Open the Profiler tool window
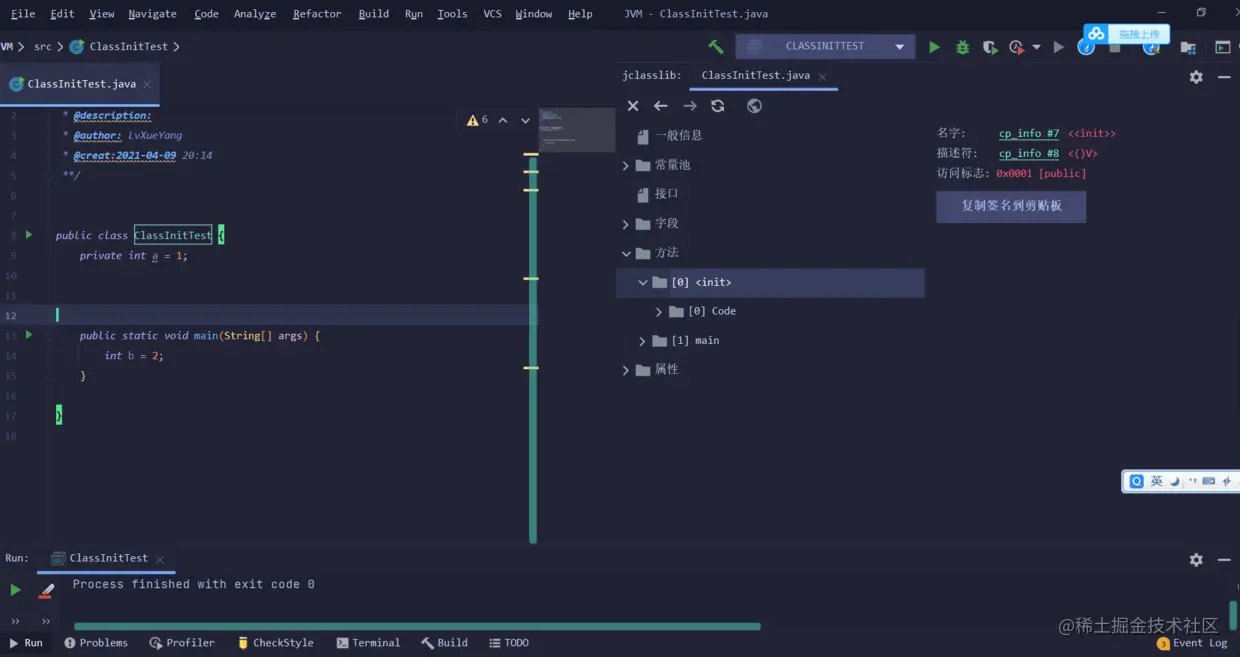The image size is (1240, 657). pos(182,643)
